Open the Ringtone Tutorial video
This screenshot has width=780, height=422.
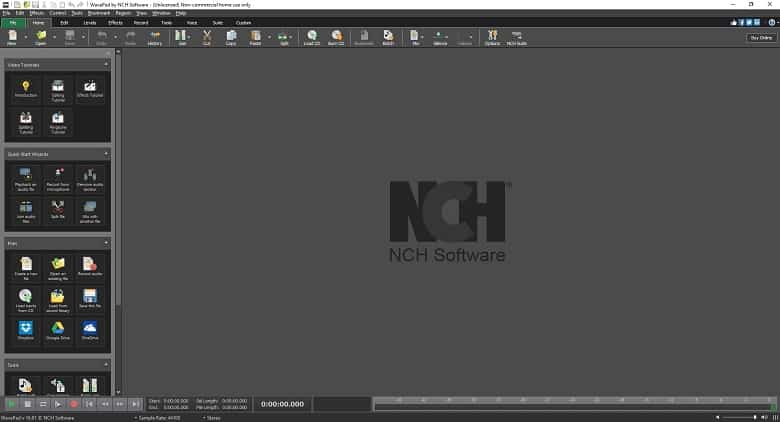58,122
